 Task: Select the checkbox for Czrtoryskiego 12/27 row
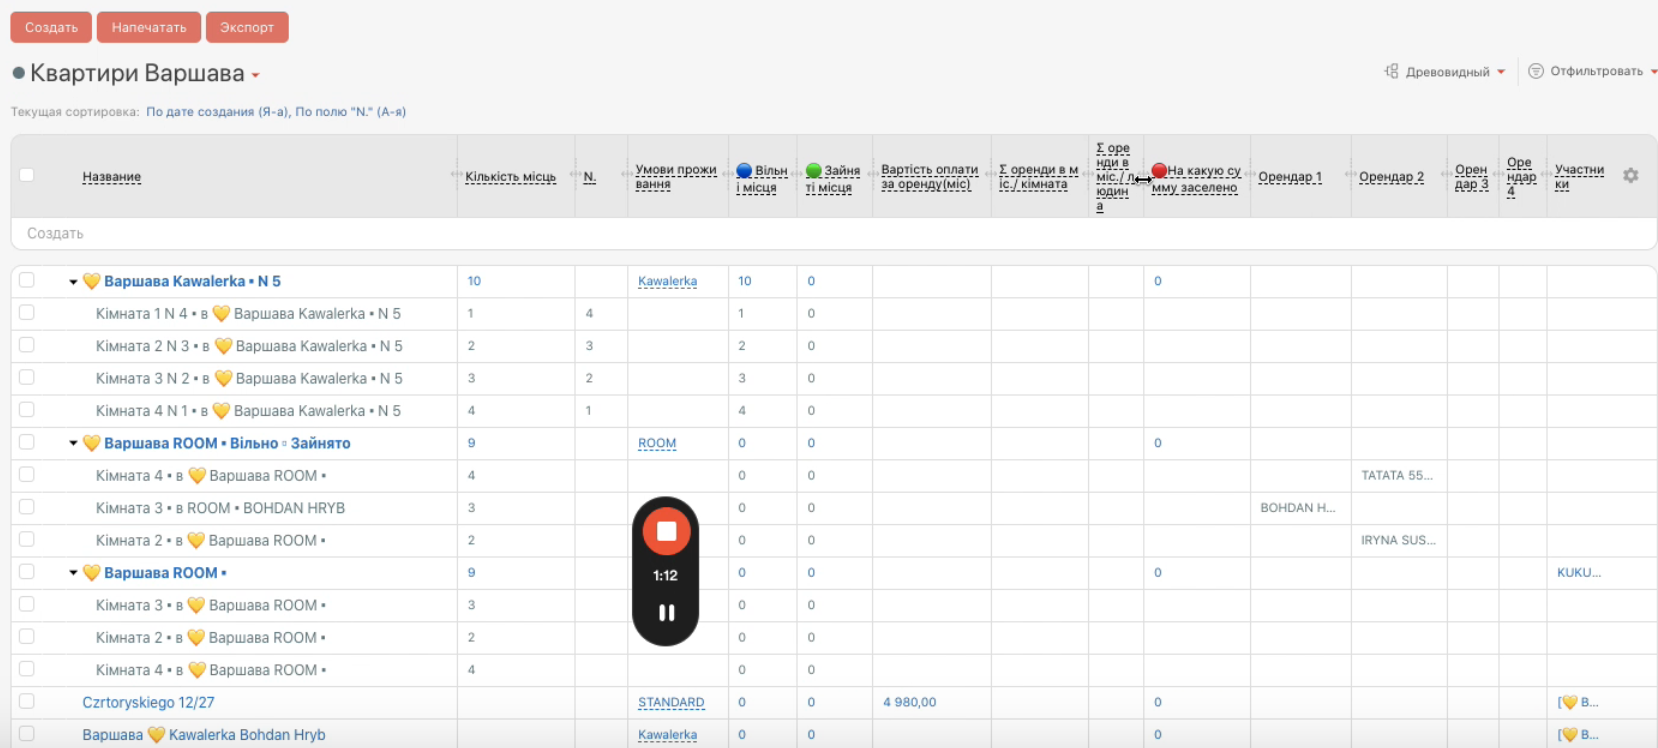click(27, 702)
